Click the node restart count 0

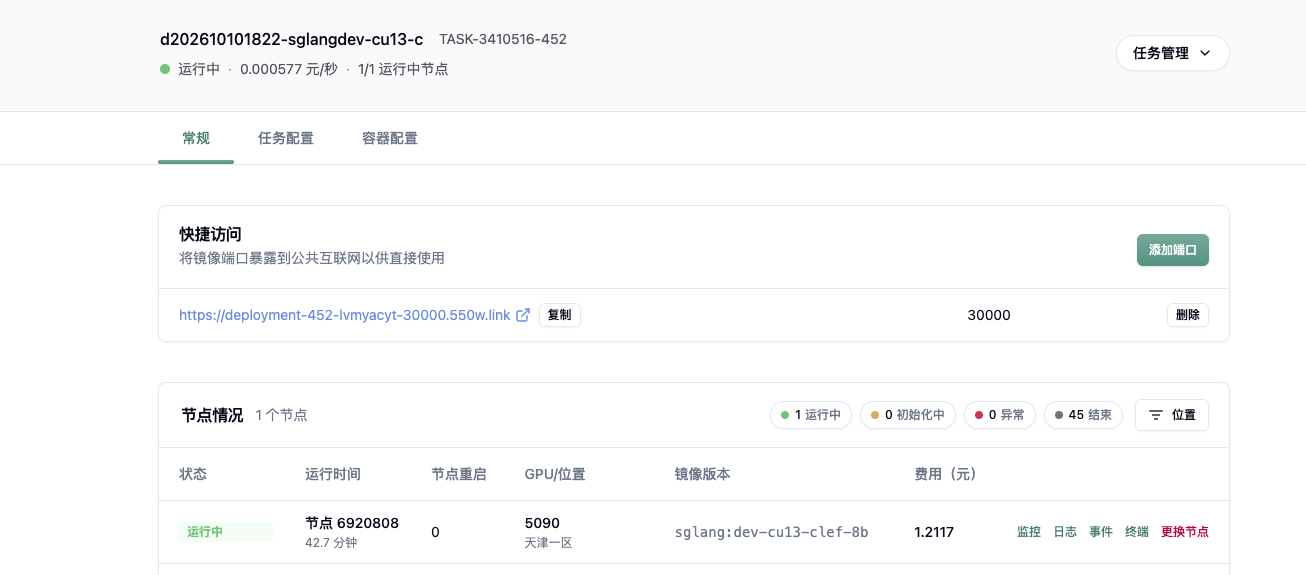tap(435, 532)
